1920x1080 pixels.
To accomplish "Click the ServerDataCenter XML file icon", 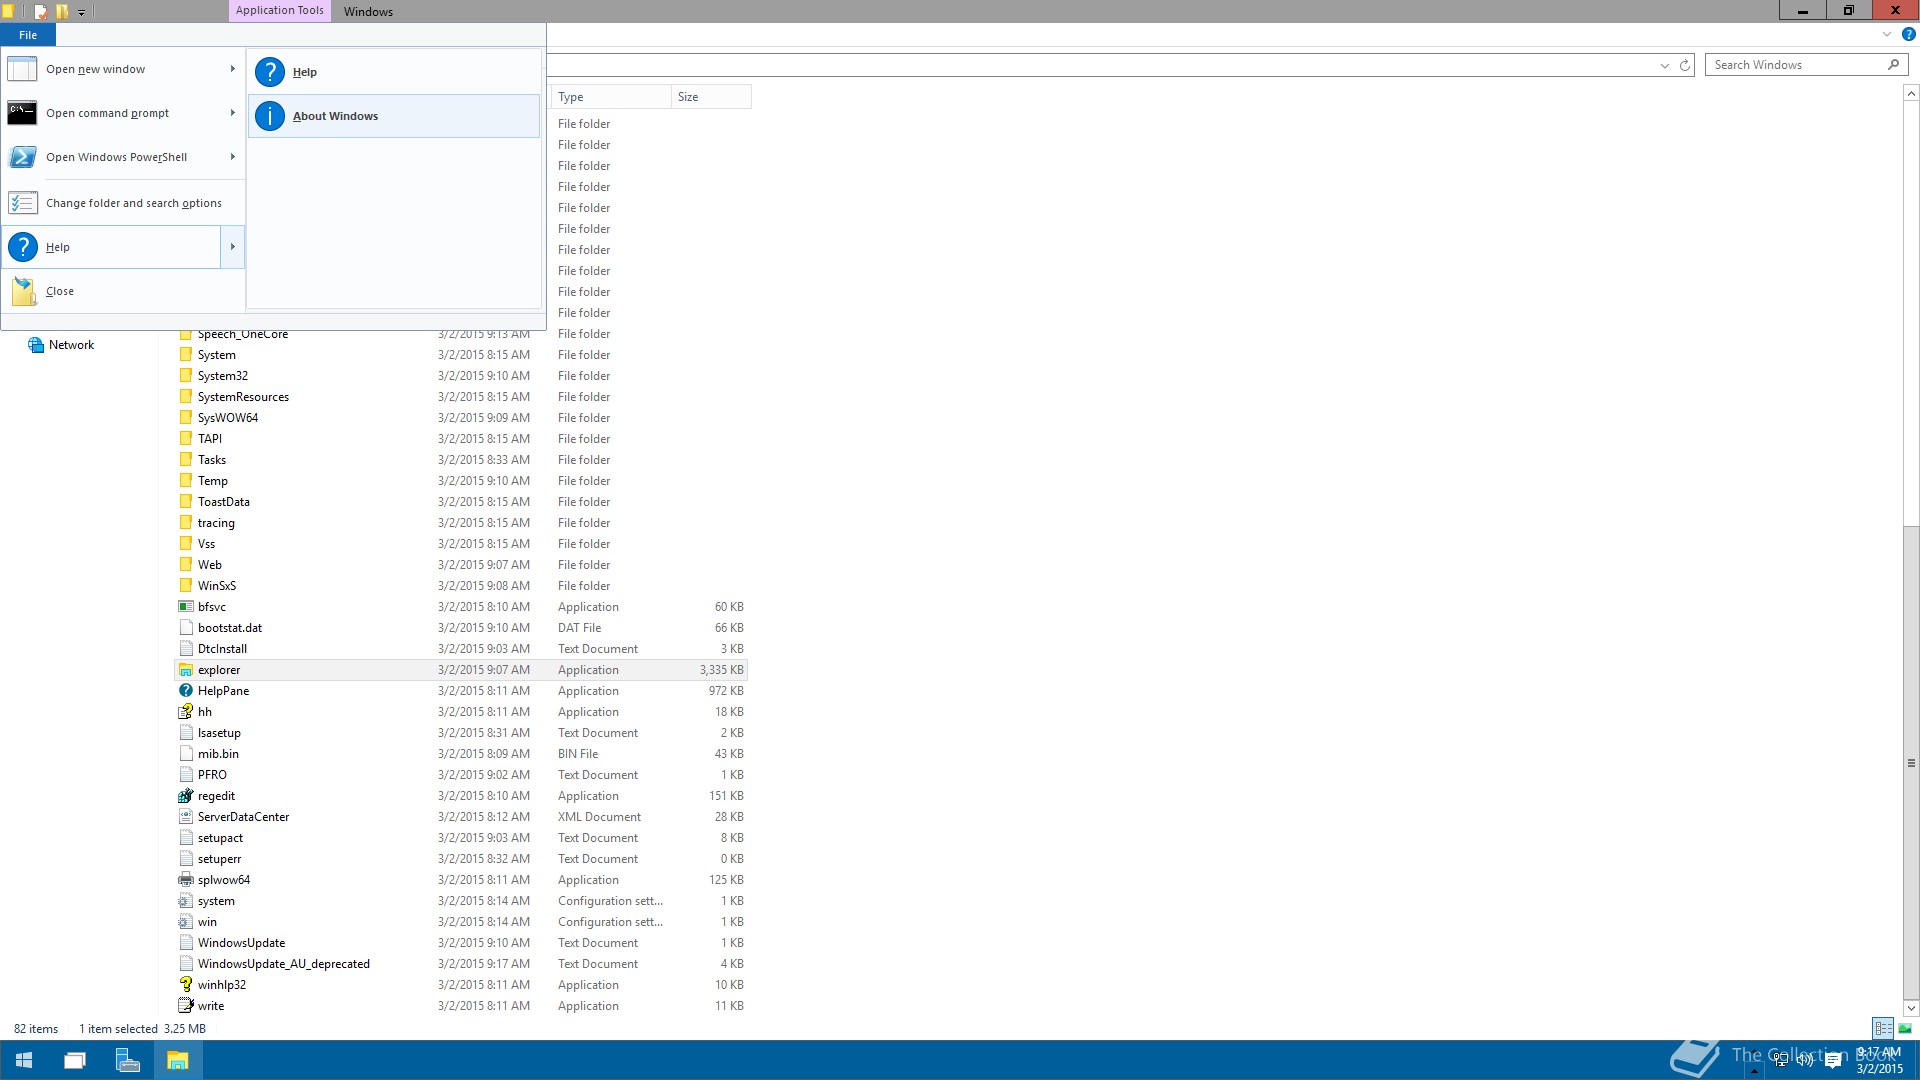I will (x=185, y=816).
